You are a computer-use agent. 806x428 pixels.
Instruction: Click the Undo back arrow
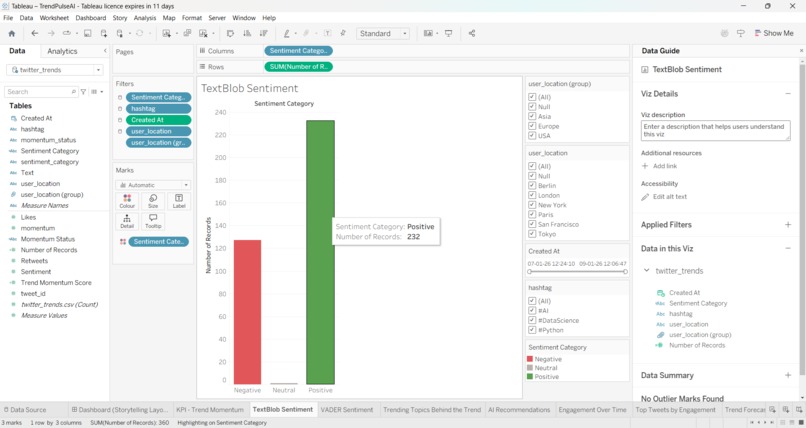click(x=34, y=33)
